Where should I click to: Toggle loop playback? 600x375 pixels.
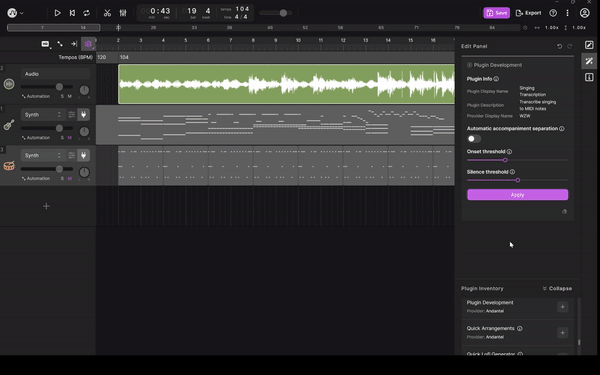[86, 13]
